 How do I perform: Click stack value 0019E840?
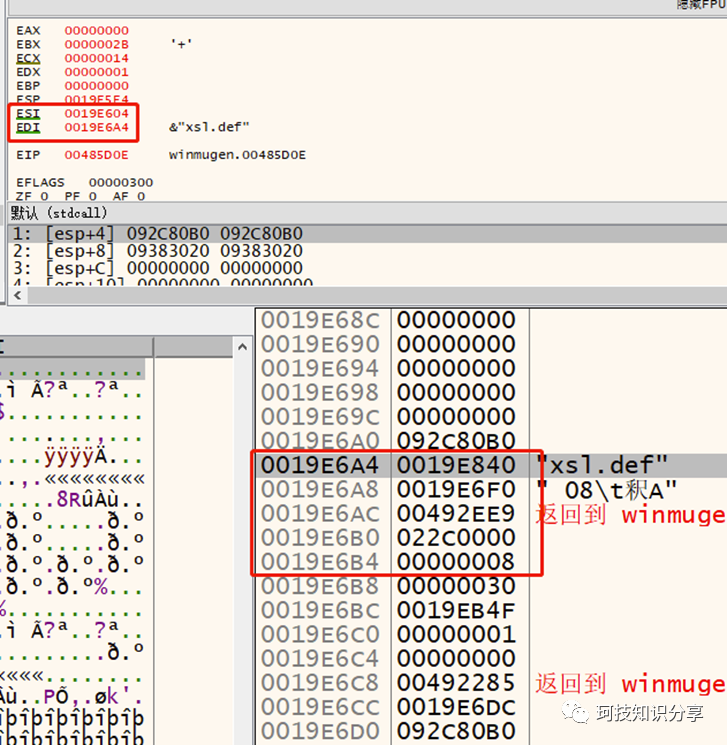pyautogui.click(x=456, y=465)
